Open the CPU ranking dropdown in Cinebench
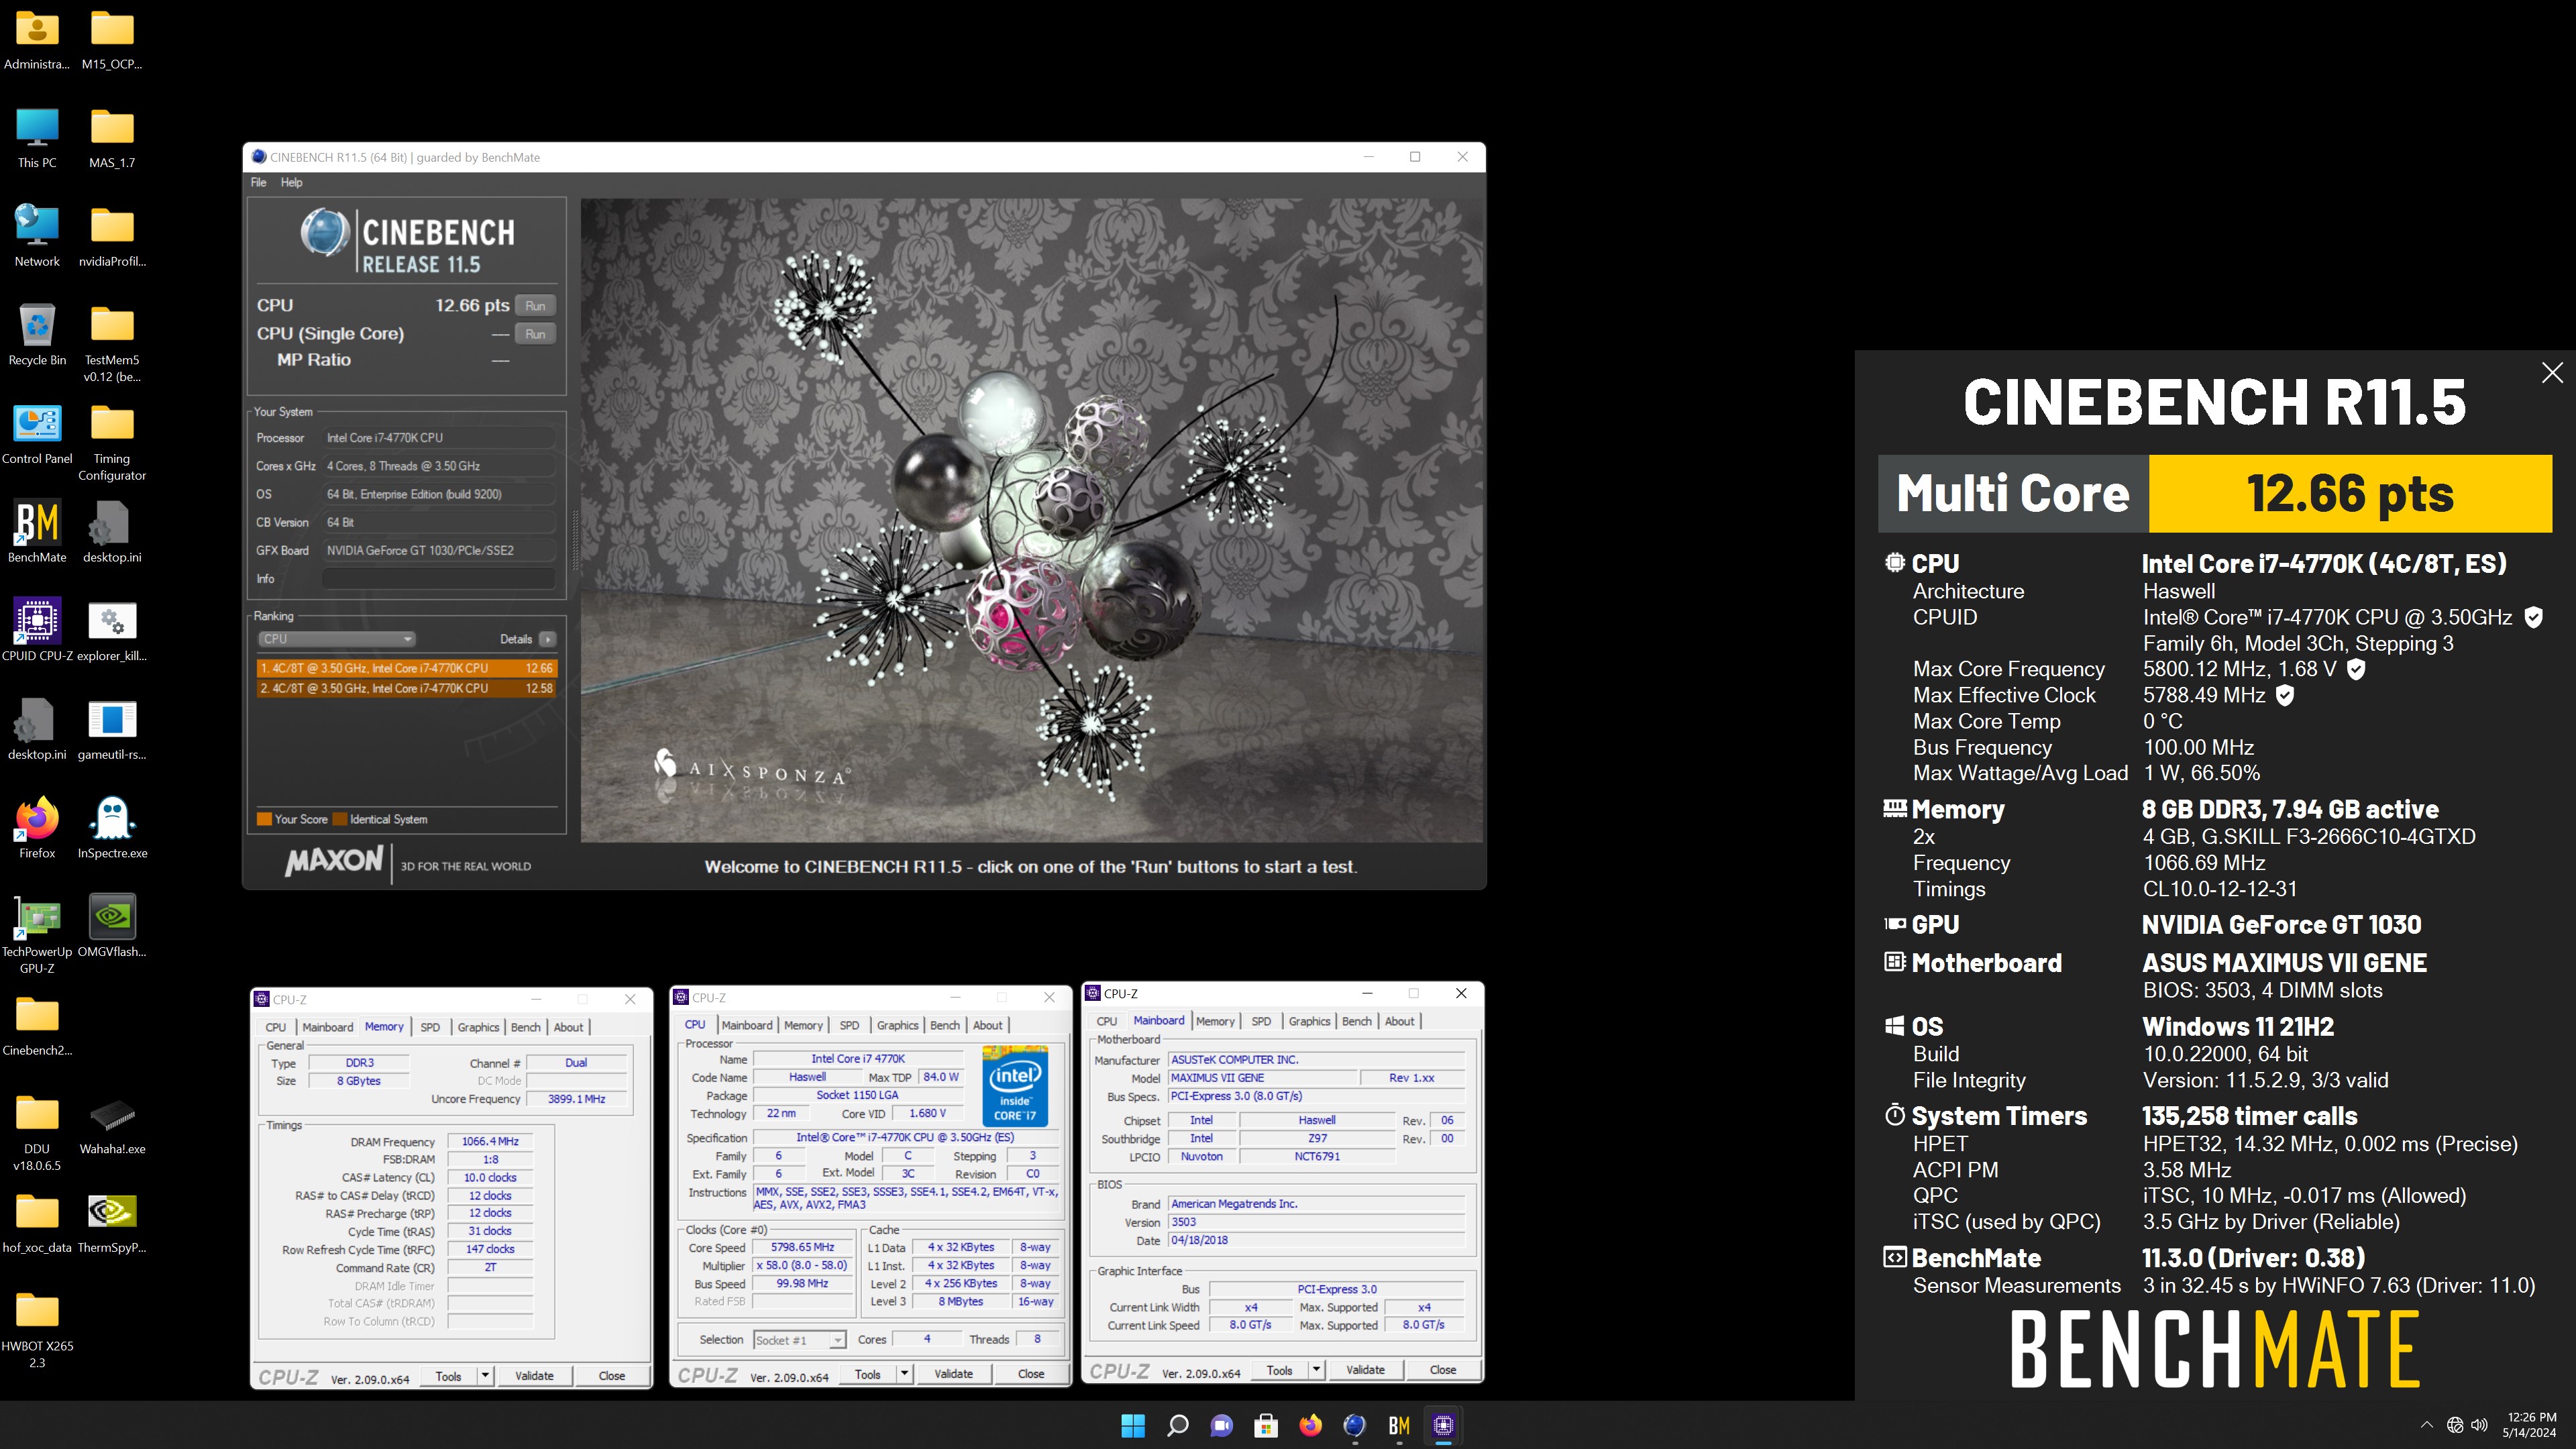Image resolution: width=2576 pixels, height=1449 pixels. click(x=336, y=639)
